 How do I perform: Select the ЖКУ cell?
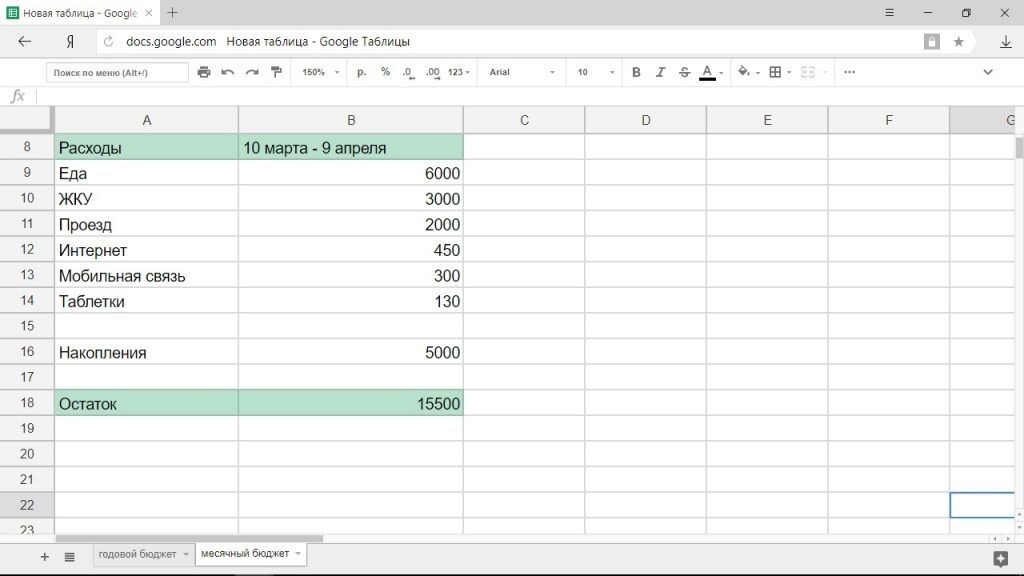point(146,199)
